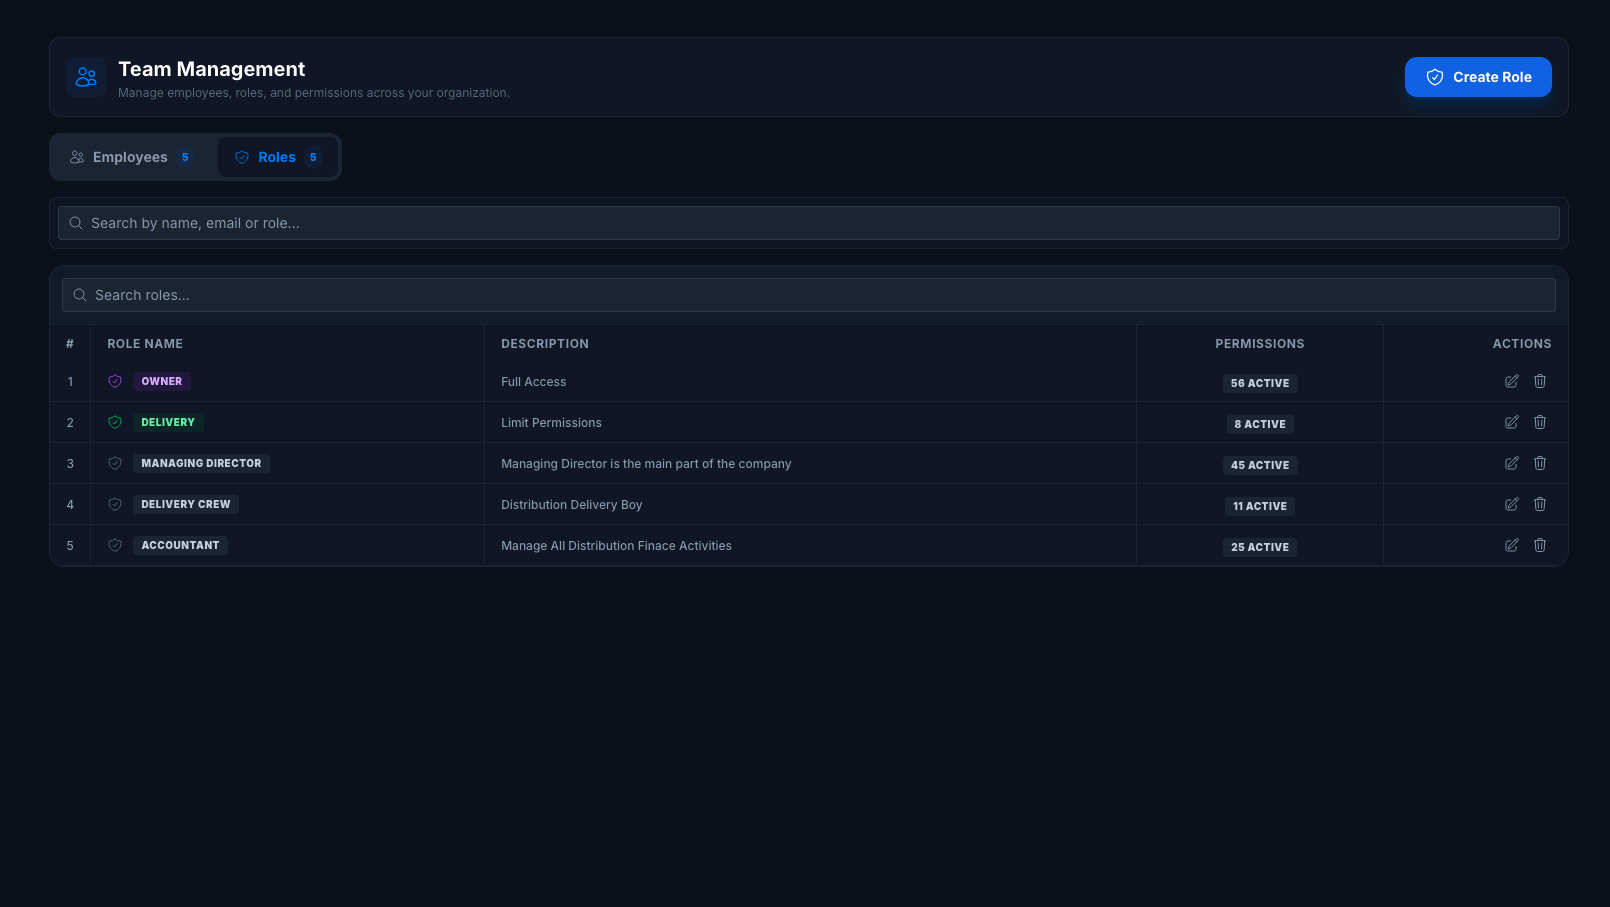Viewport: 1610px width, 907px height.
Task: Delete the Delivery role
Action: click(x=1540, y=422)
